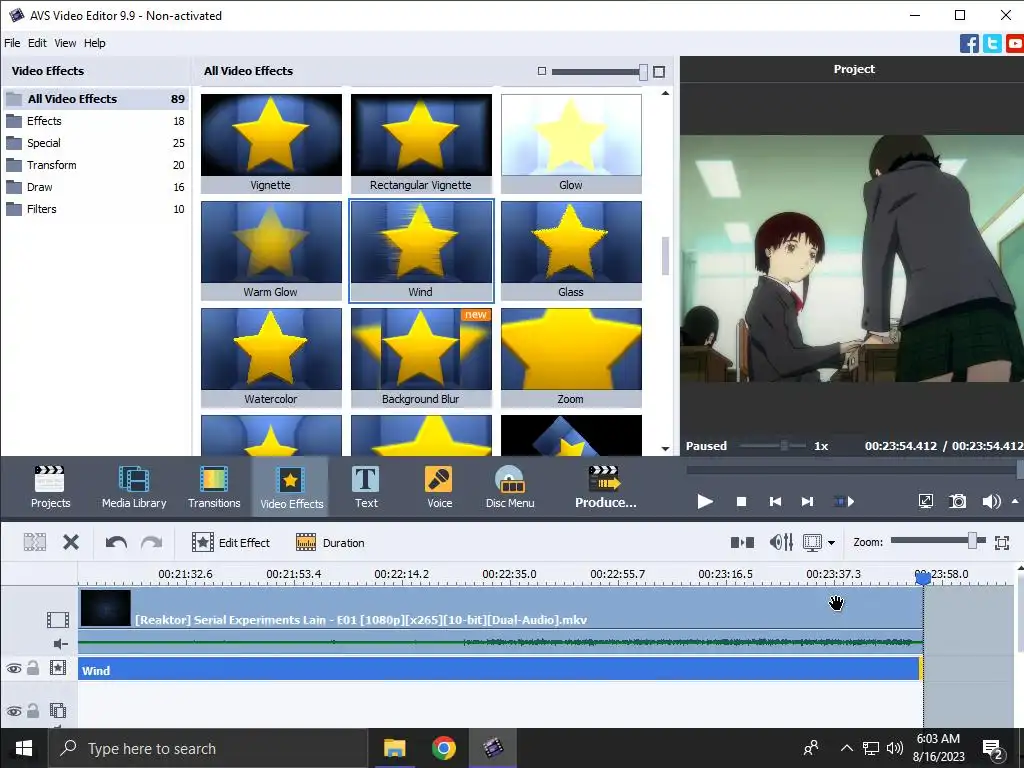The height and width of the screenshot is (768, 1024).
Task: Open the Disc Menu panel
Action: pos(510,487)
